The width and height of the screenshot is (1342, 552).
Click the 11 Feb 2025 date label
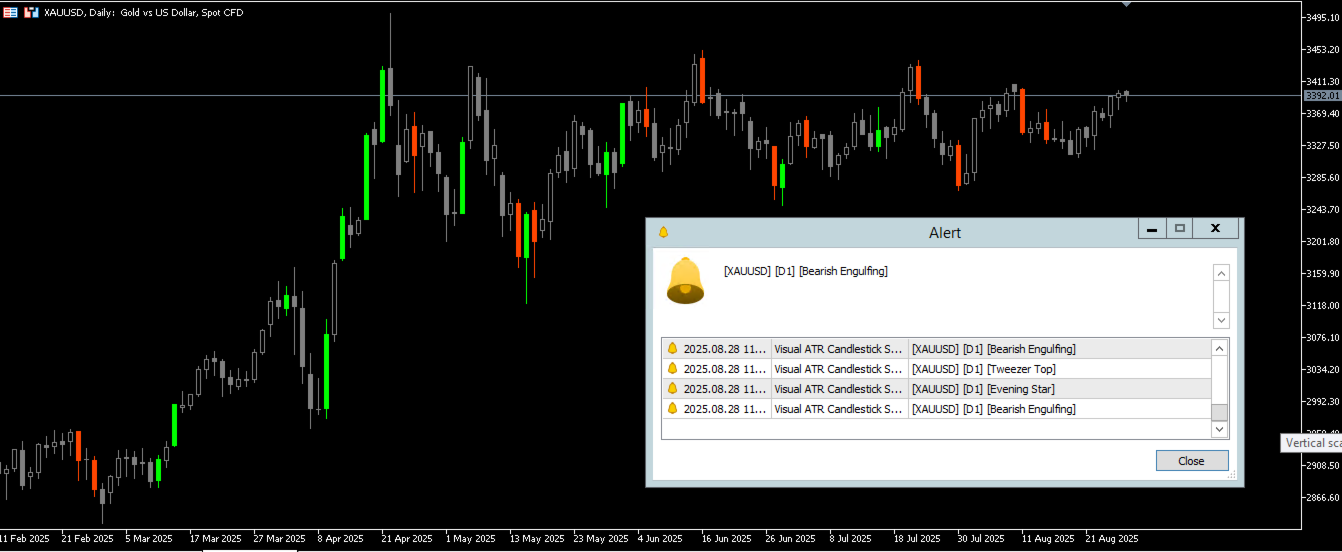24,538
